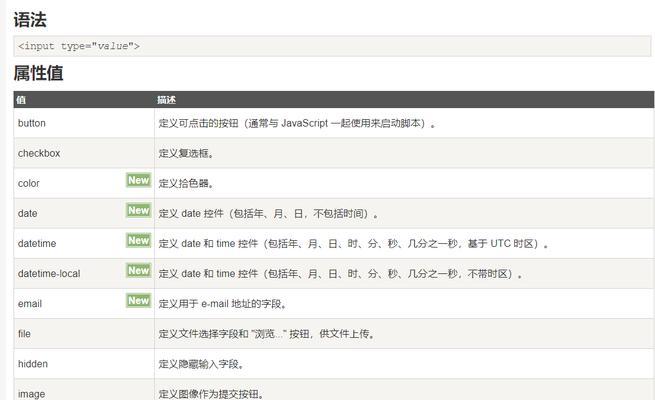655x400 pixels.
Task: Select the 'file' value cell
Action: (84, 334)
